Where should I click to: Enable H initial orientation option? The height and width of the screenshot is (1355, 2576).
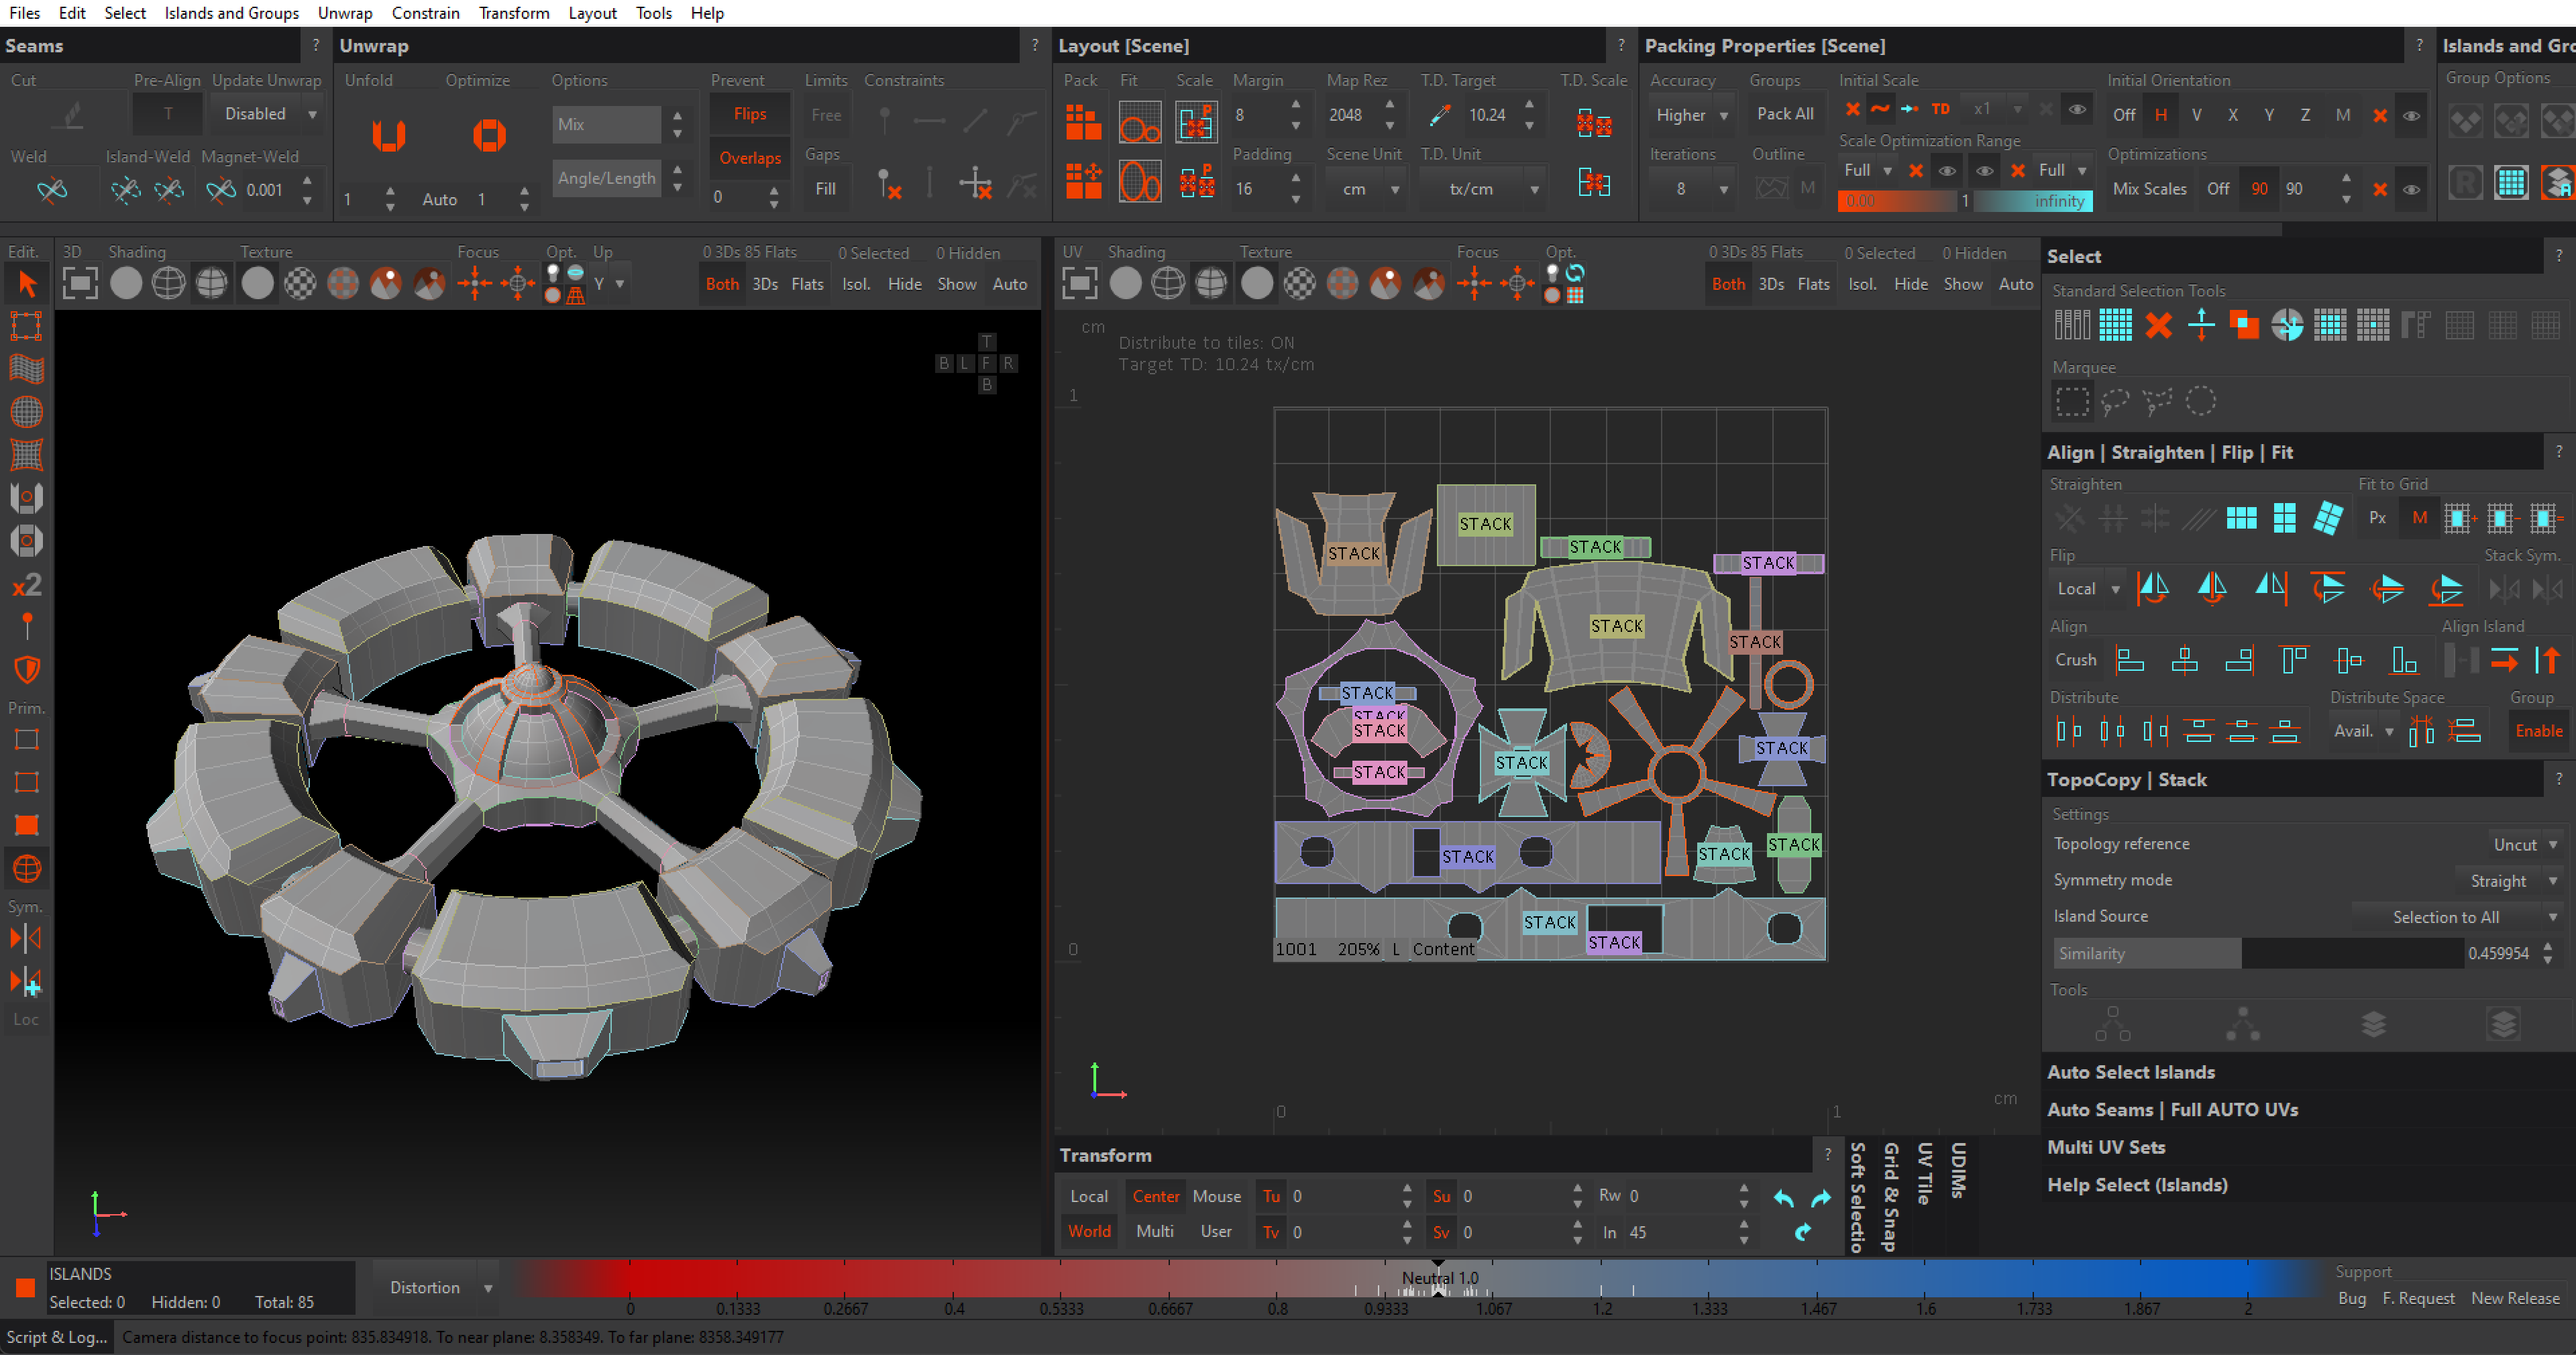pyautogui.click(x=2160, y=115)
